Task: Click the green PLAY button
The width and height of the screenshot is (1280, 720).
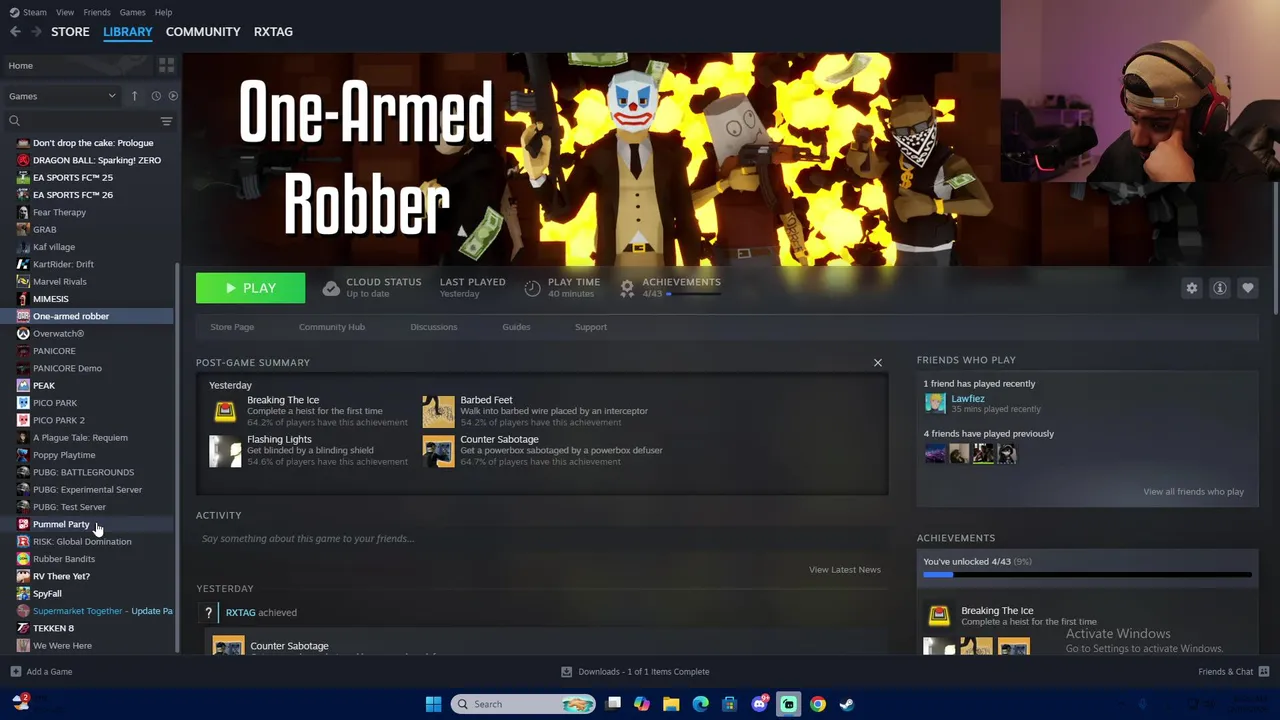Action: 250,288
